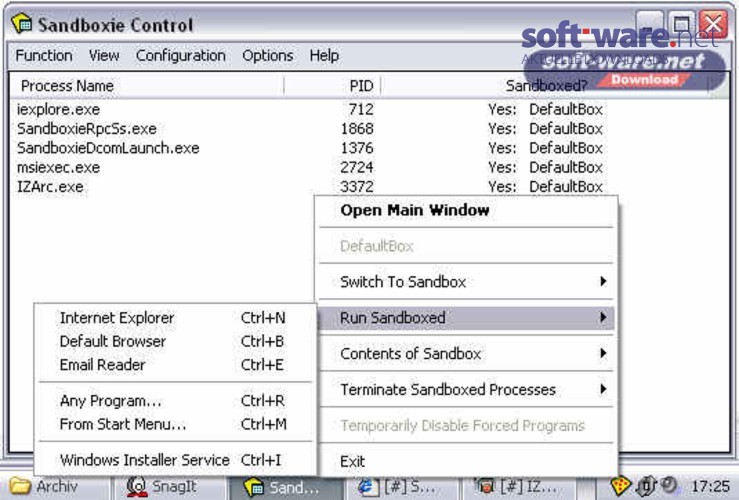Click the Sandboxie Control title bar icon
The height and width of the screenshot is (500, 739).
click(x=22, y=24)
